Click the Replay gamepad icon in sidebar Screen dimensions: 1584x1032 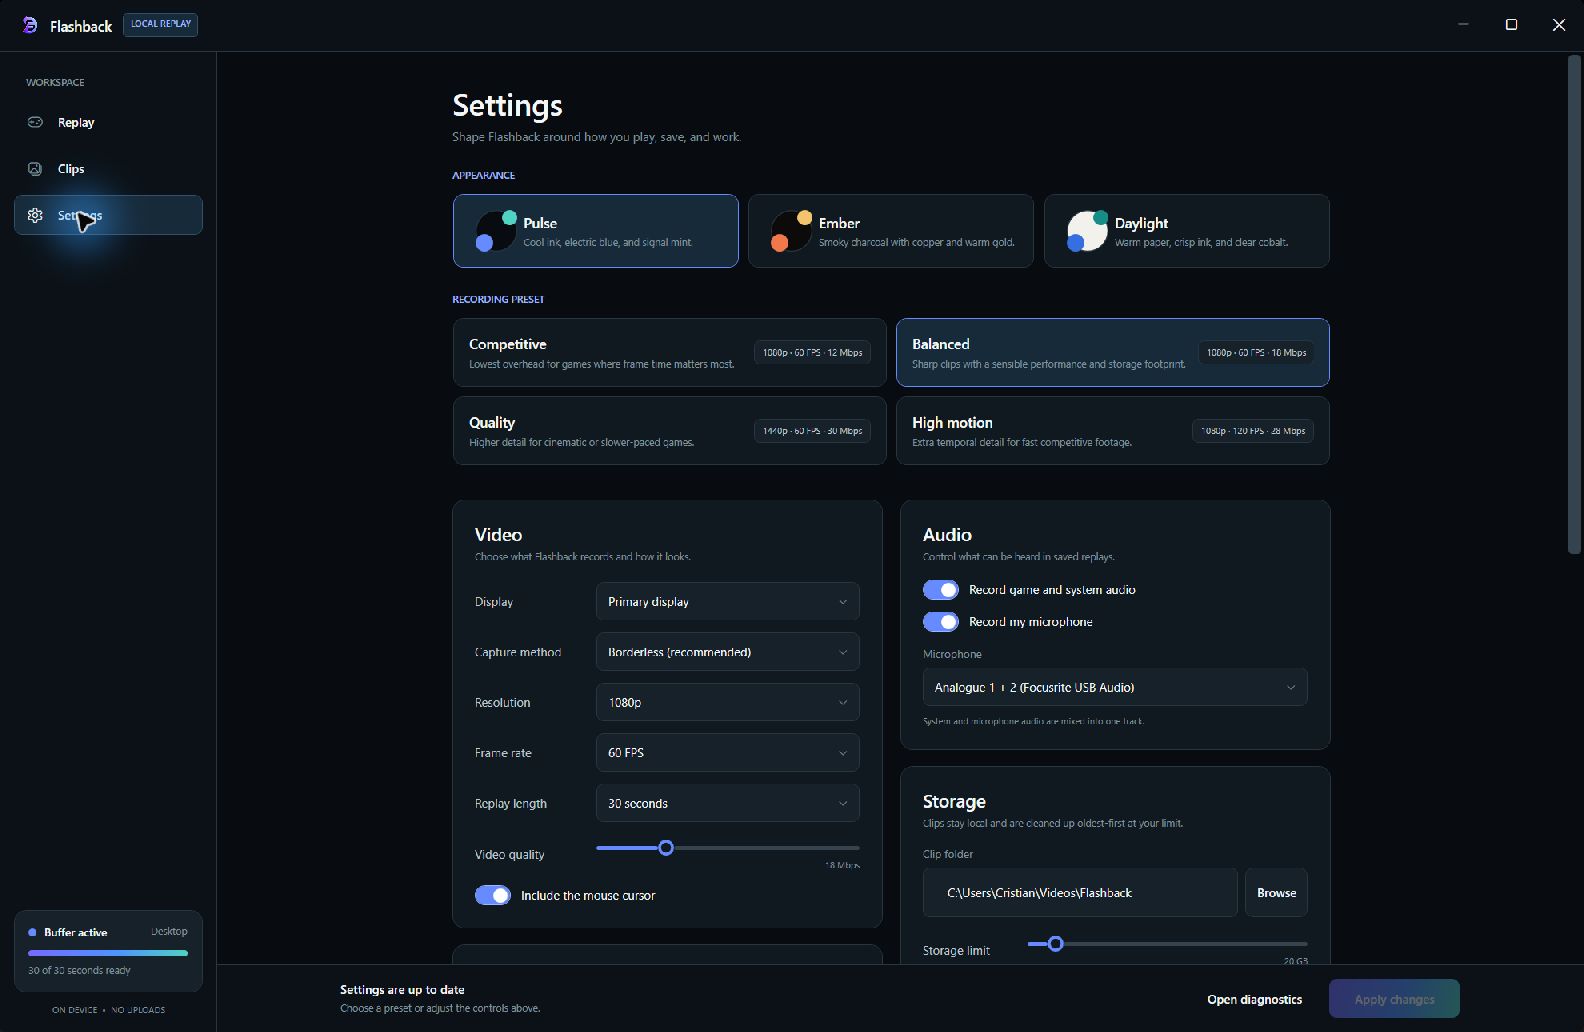(35, 122)
